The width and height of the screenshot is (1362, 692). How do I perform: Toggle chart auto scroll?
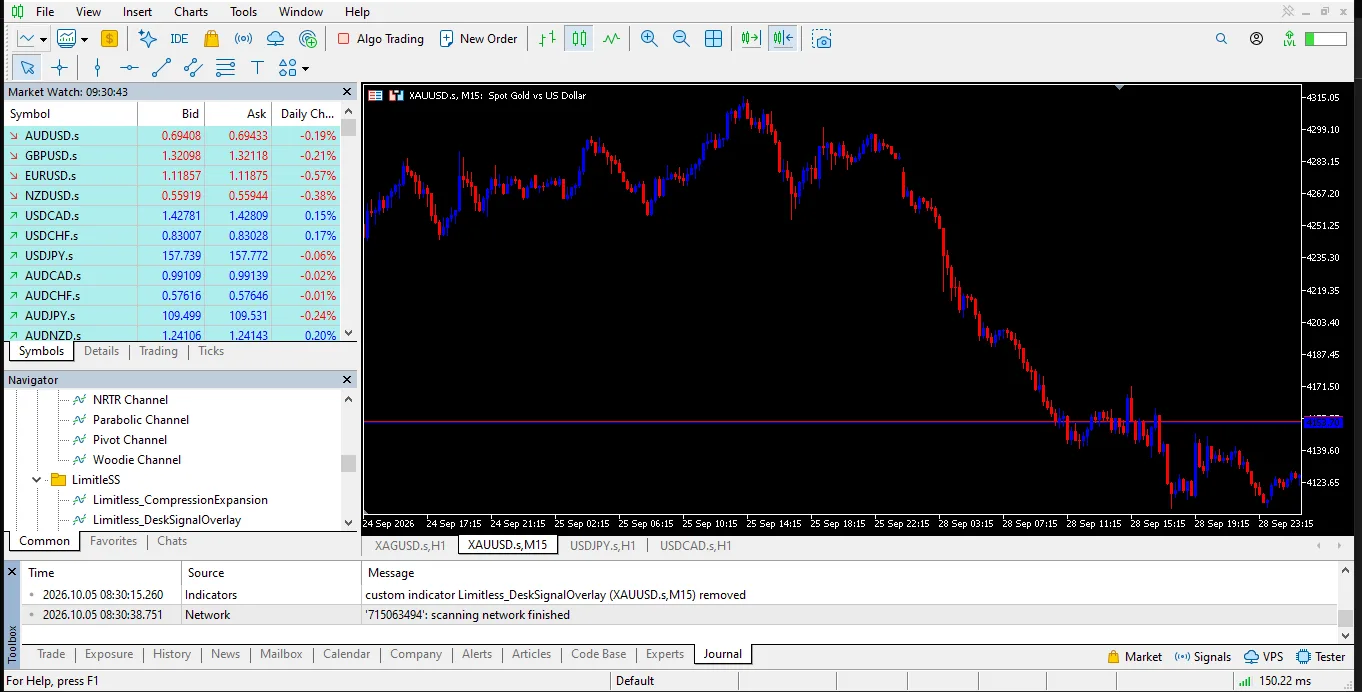(x=751, y=39)
